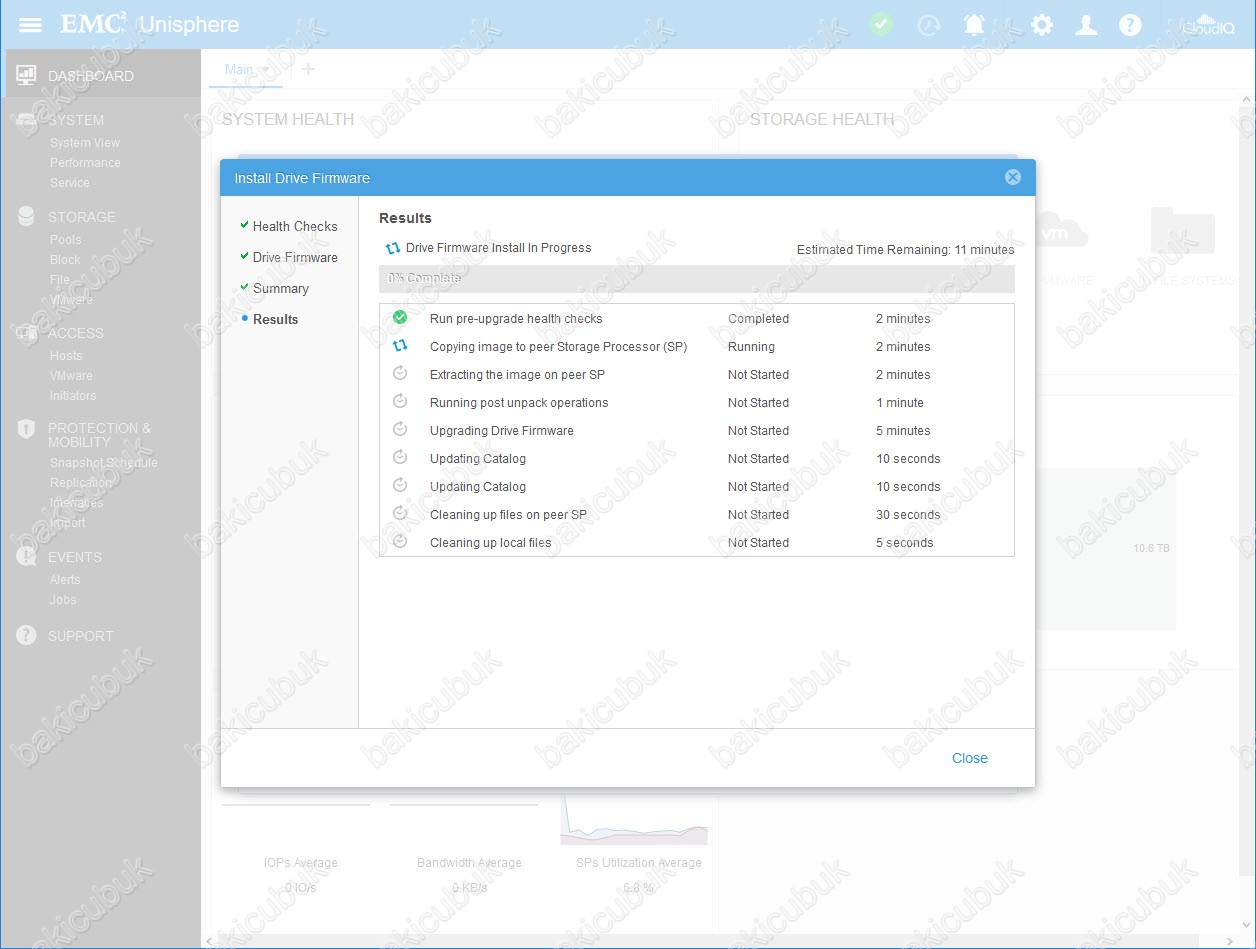Select the Health Checks wizard step
This screenshot has height=949, width=1256.
[x=294, y=226]
